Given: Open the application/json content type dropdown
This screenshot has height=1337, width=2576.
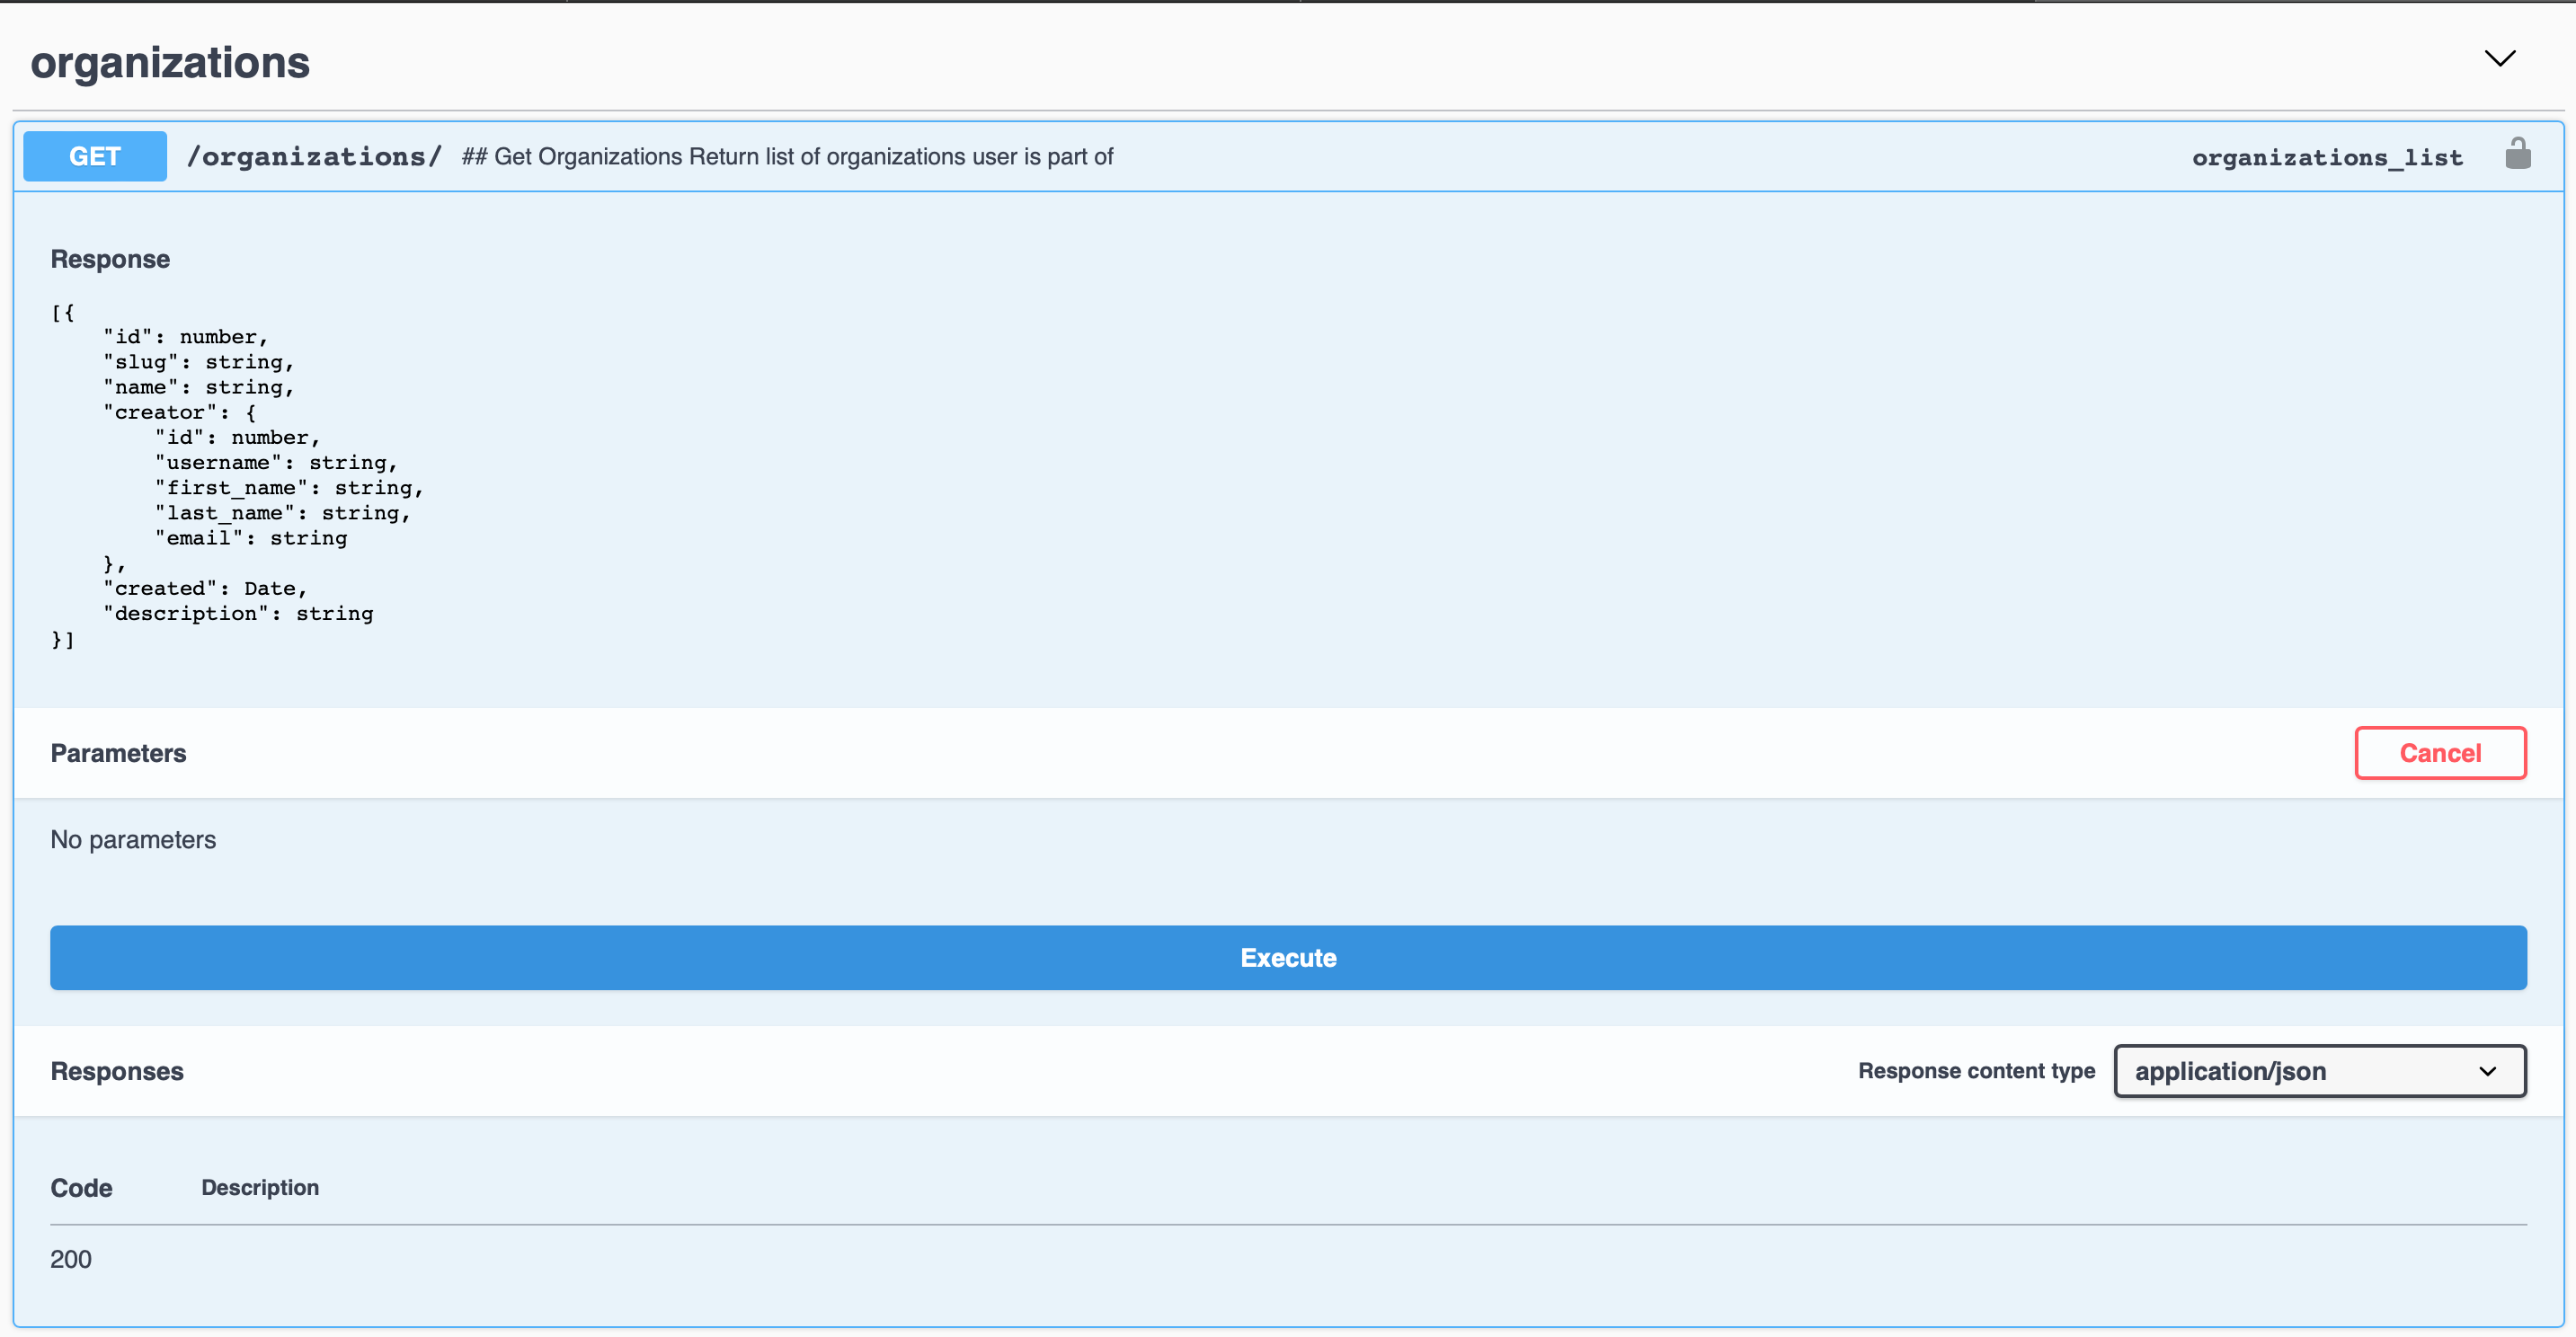Looking at the screenshot, I should (2319, 1071).
